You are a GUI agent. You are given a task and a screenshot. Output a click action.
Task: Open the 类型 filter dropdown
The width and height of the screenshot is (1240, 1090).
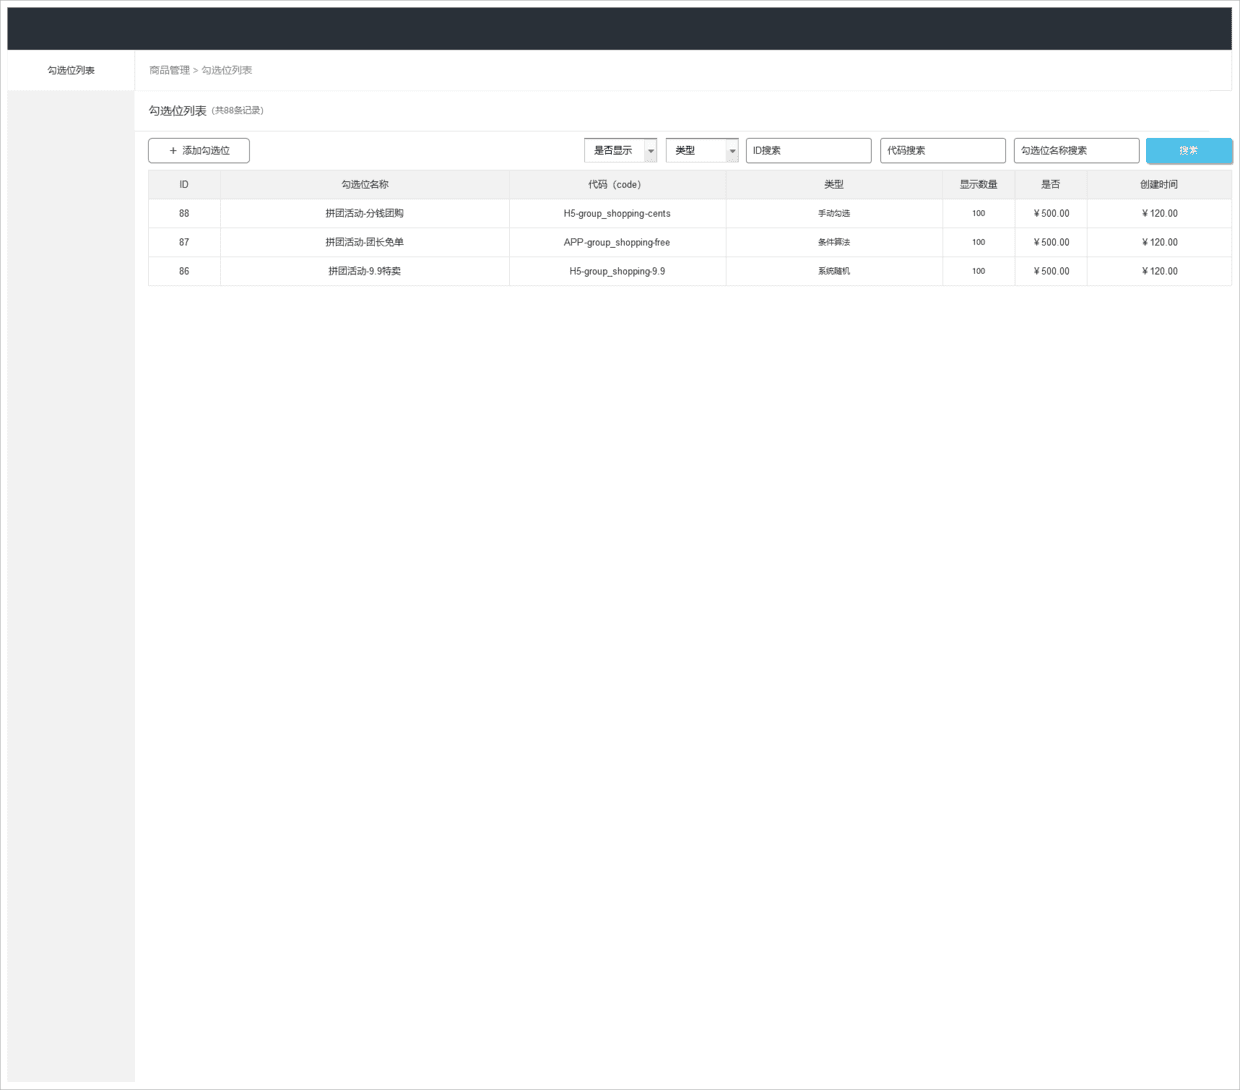pyautogui.click(x=702, y=150)
